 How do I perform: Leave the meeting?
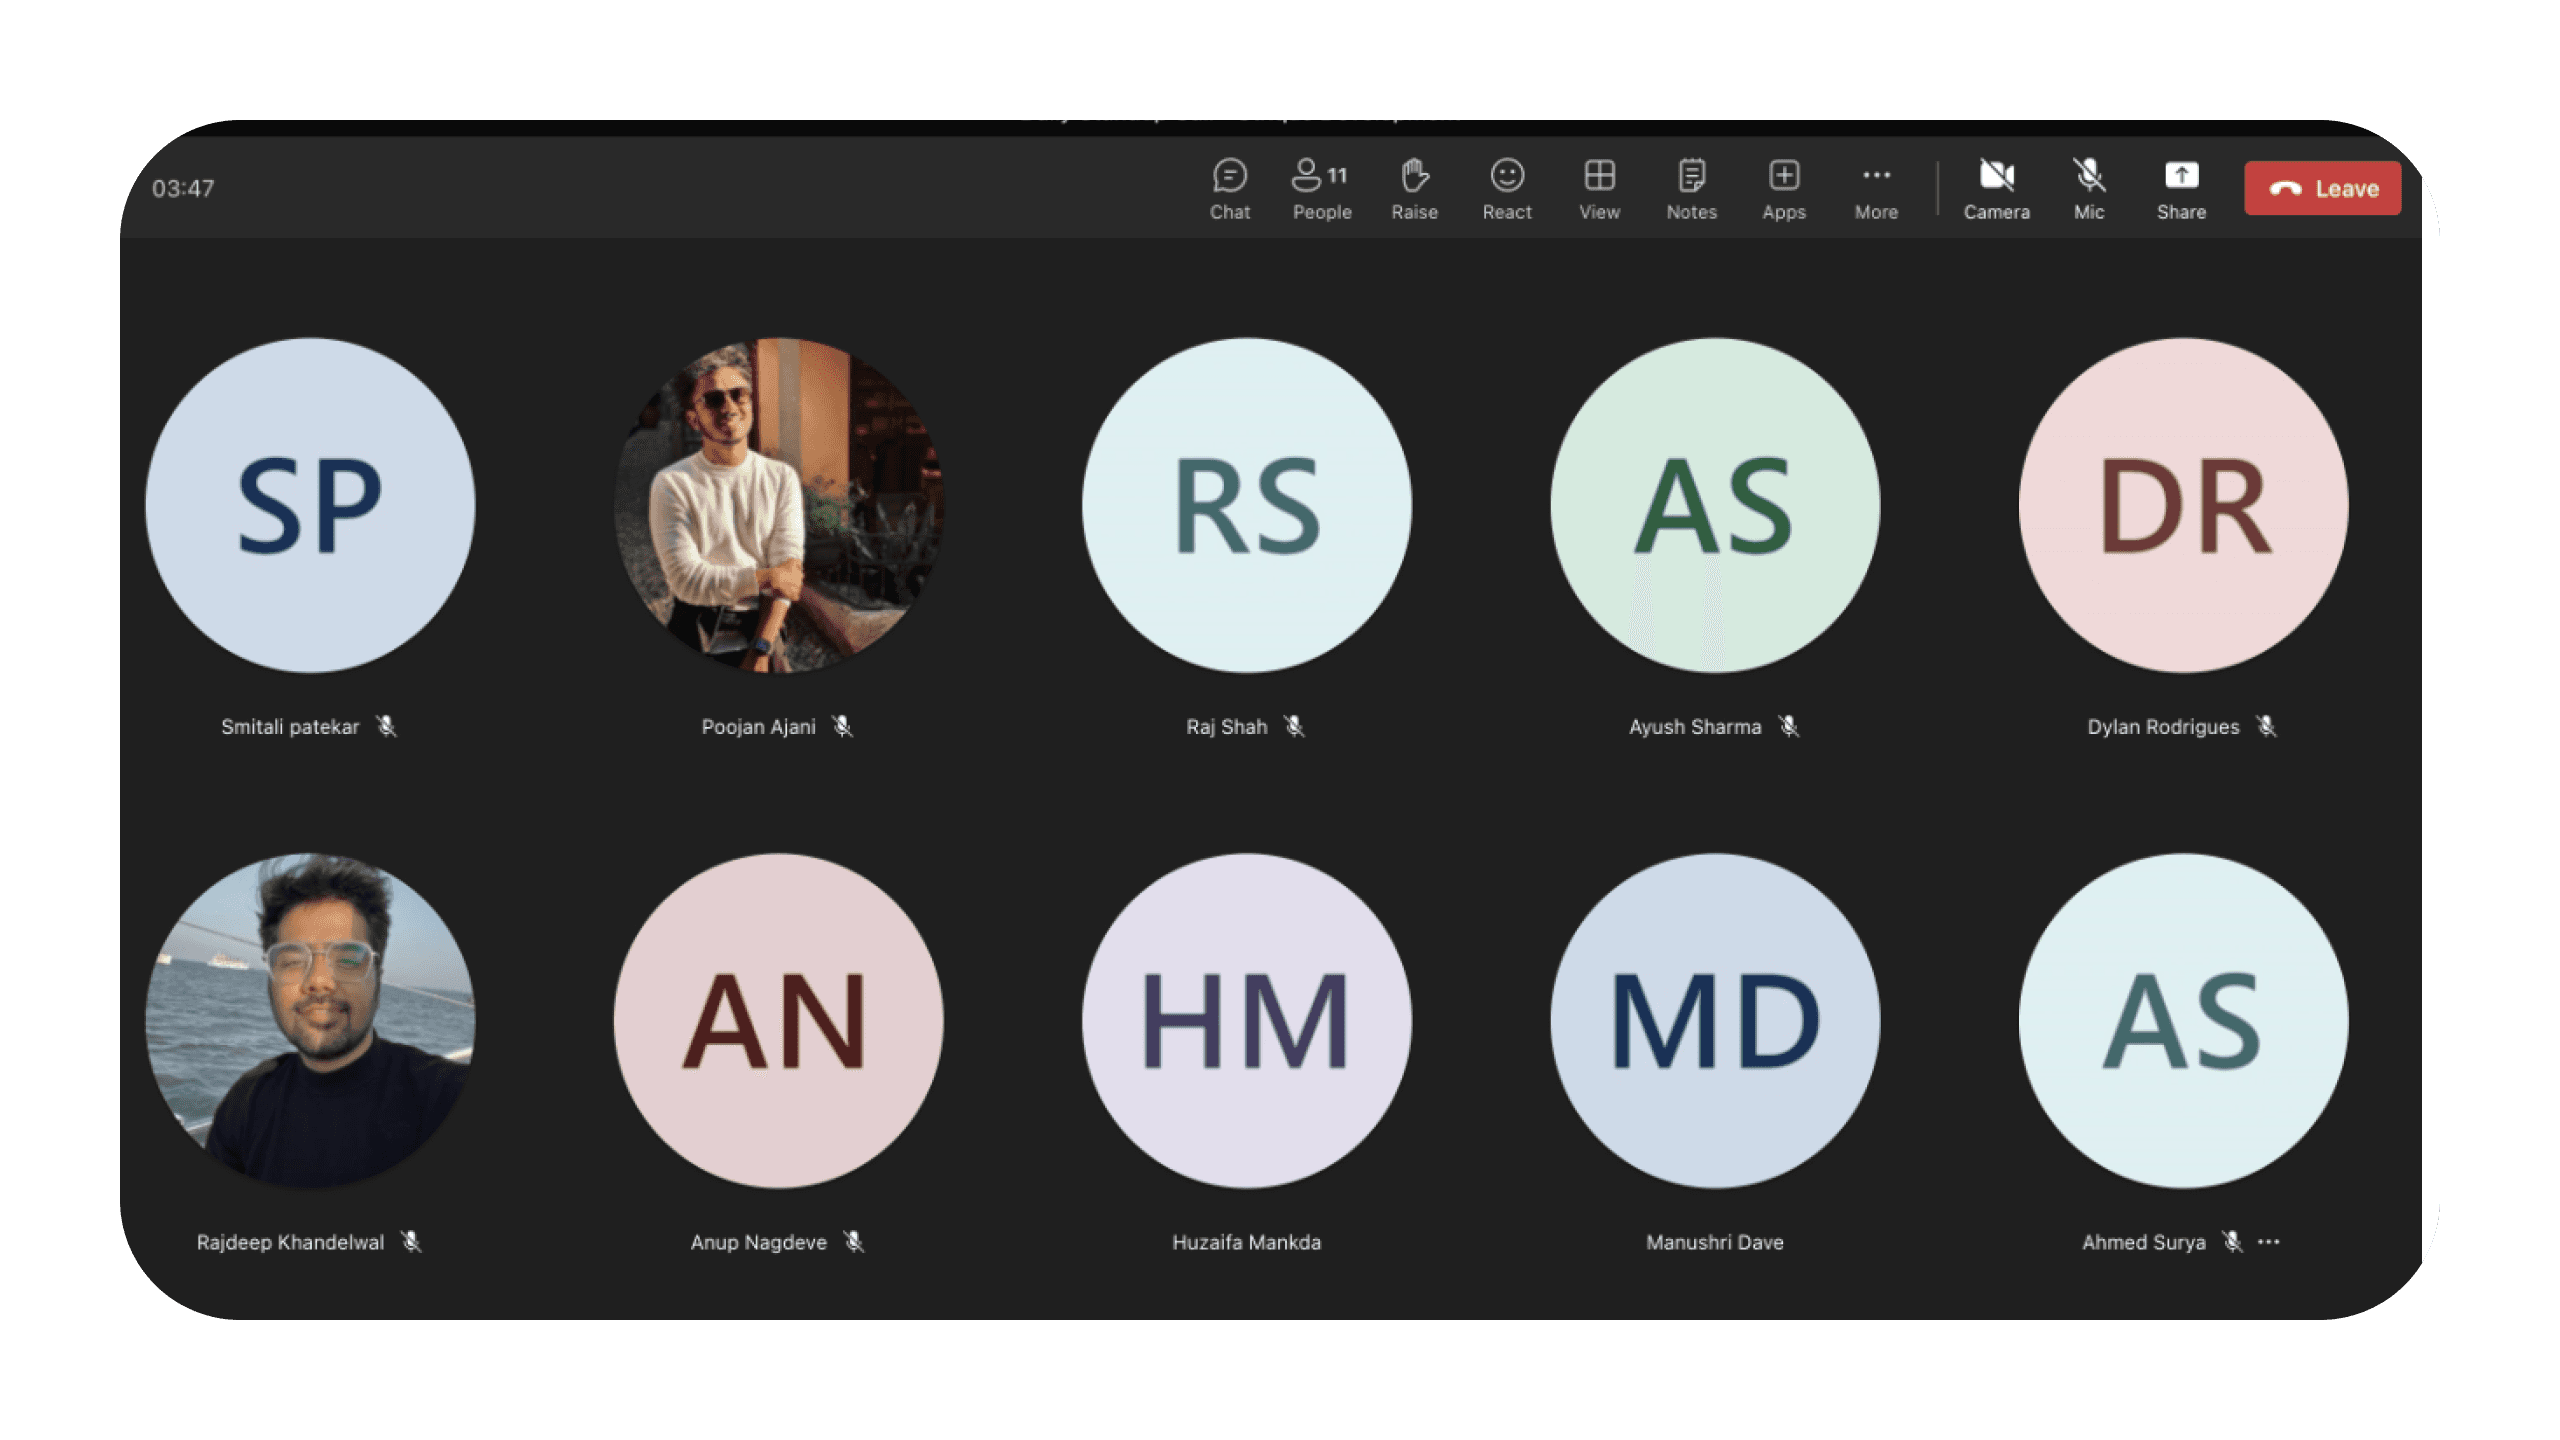point(2322,188)
